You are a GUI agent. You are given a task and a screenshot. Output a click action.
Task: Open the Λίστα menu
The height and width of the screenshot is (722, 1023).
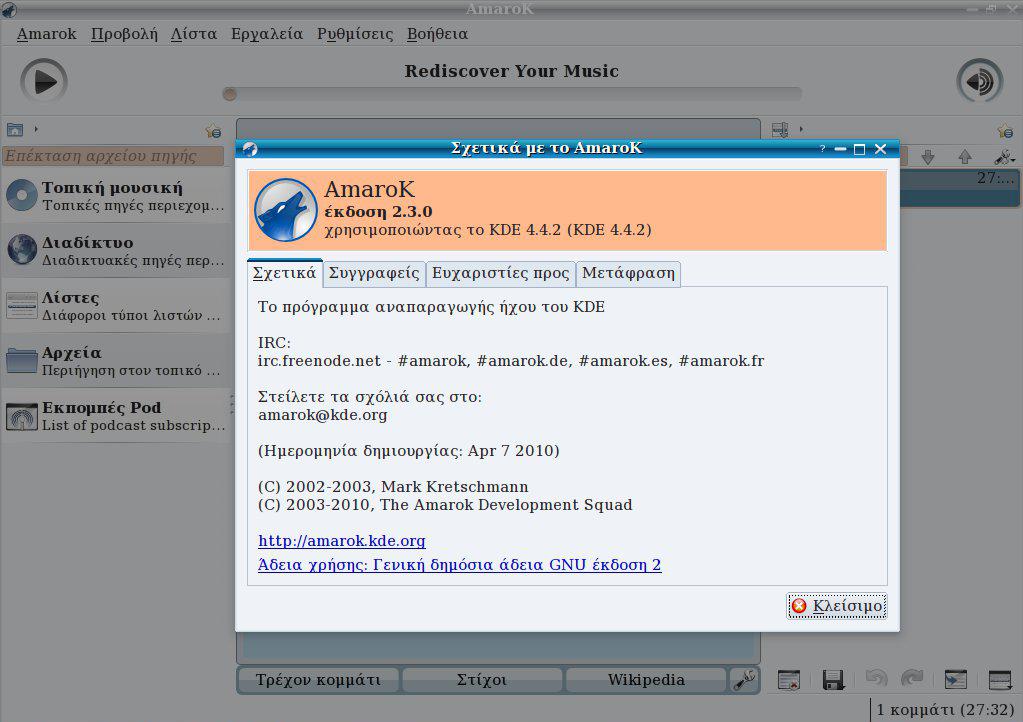tap(194, 34)
